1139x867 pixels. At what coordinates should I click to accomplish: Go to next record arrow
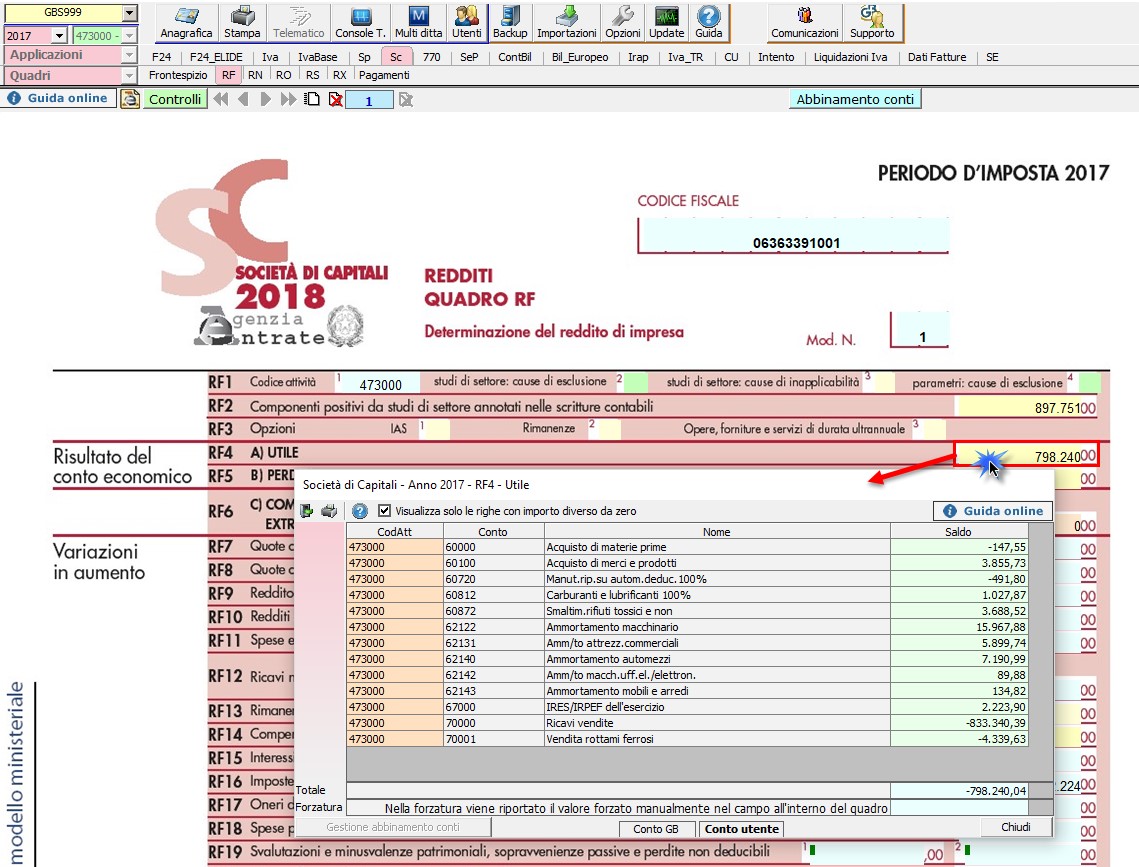tap(265, 99)
